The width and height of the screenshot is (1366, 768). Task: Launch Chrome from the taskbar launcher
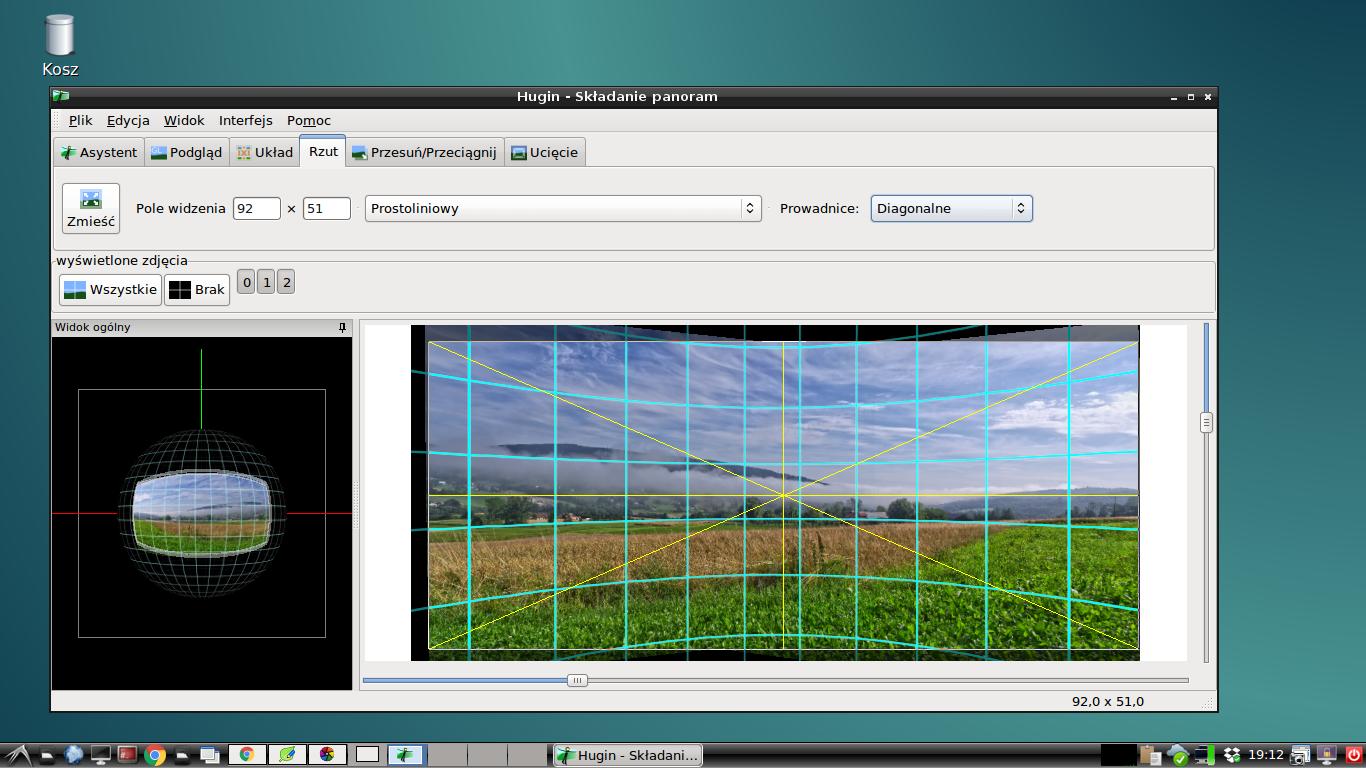(154, 755)
